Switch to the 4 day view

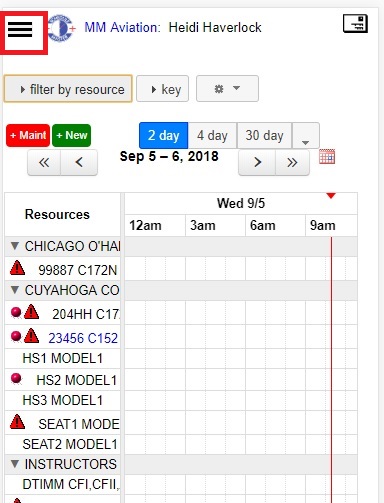[212, 136]
